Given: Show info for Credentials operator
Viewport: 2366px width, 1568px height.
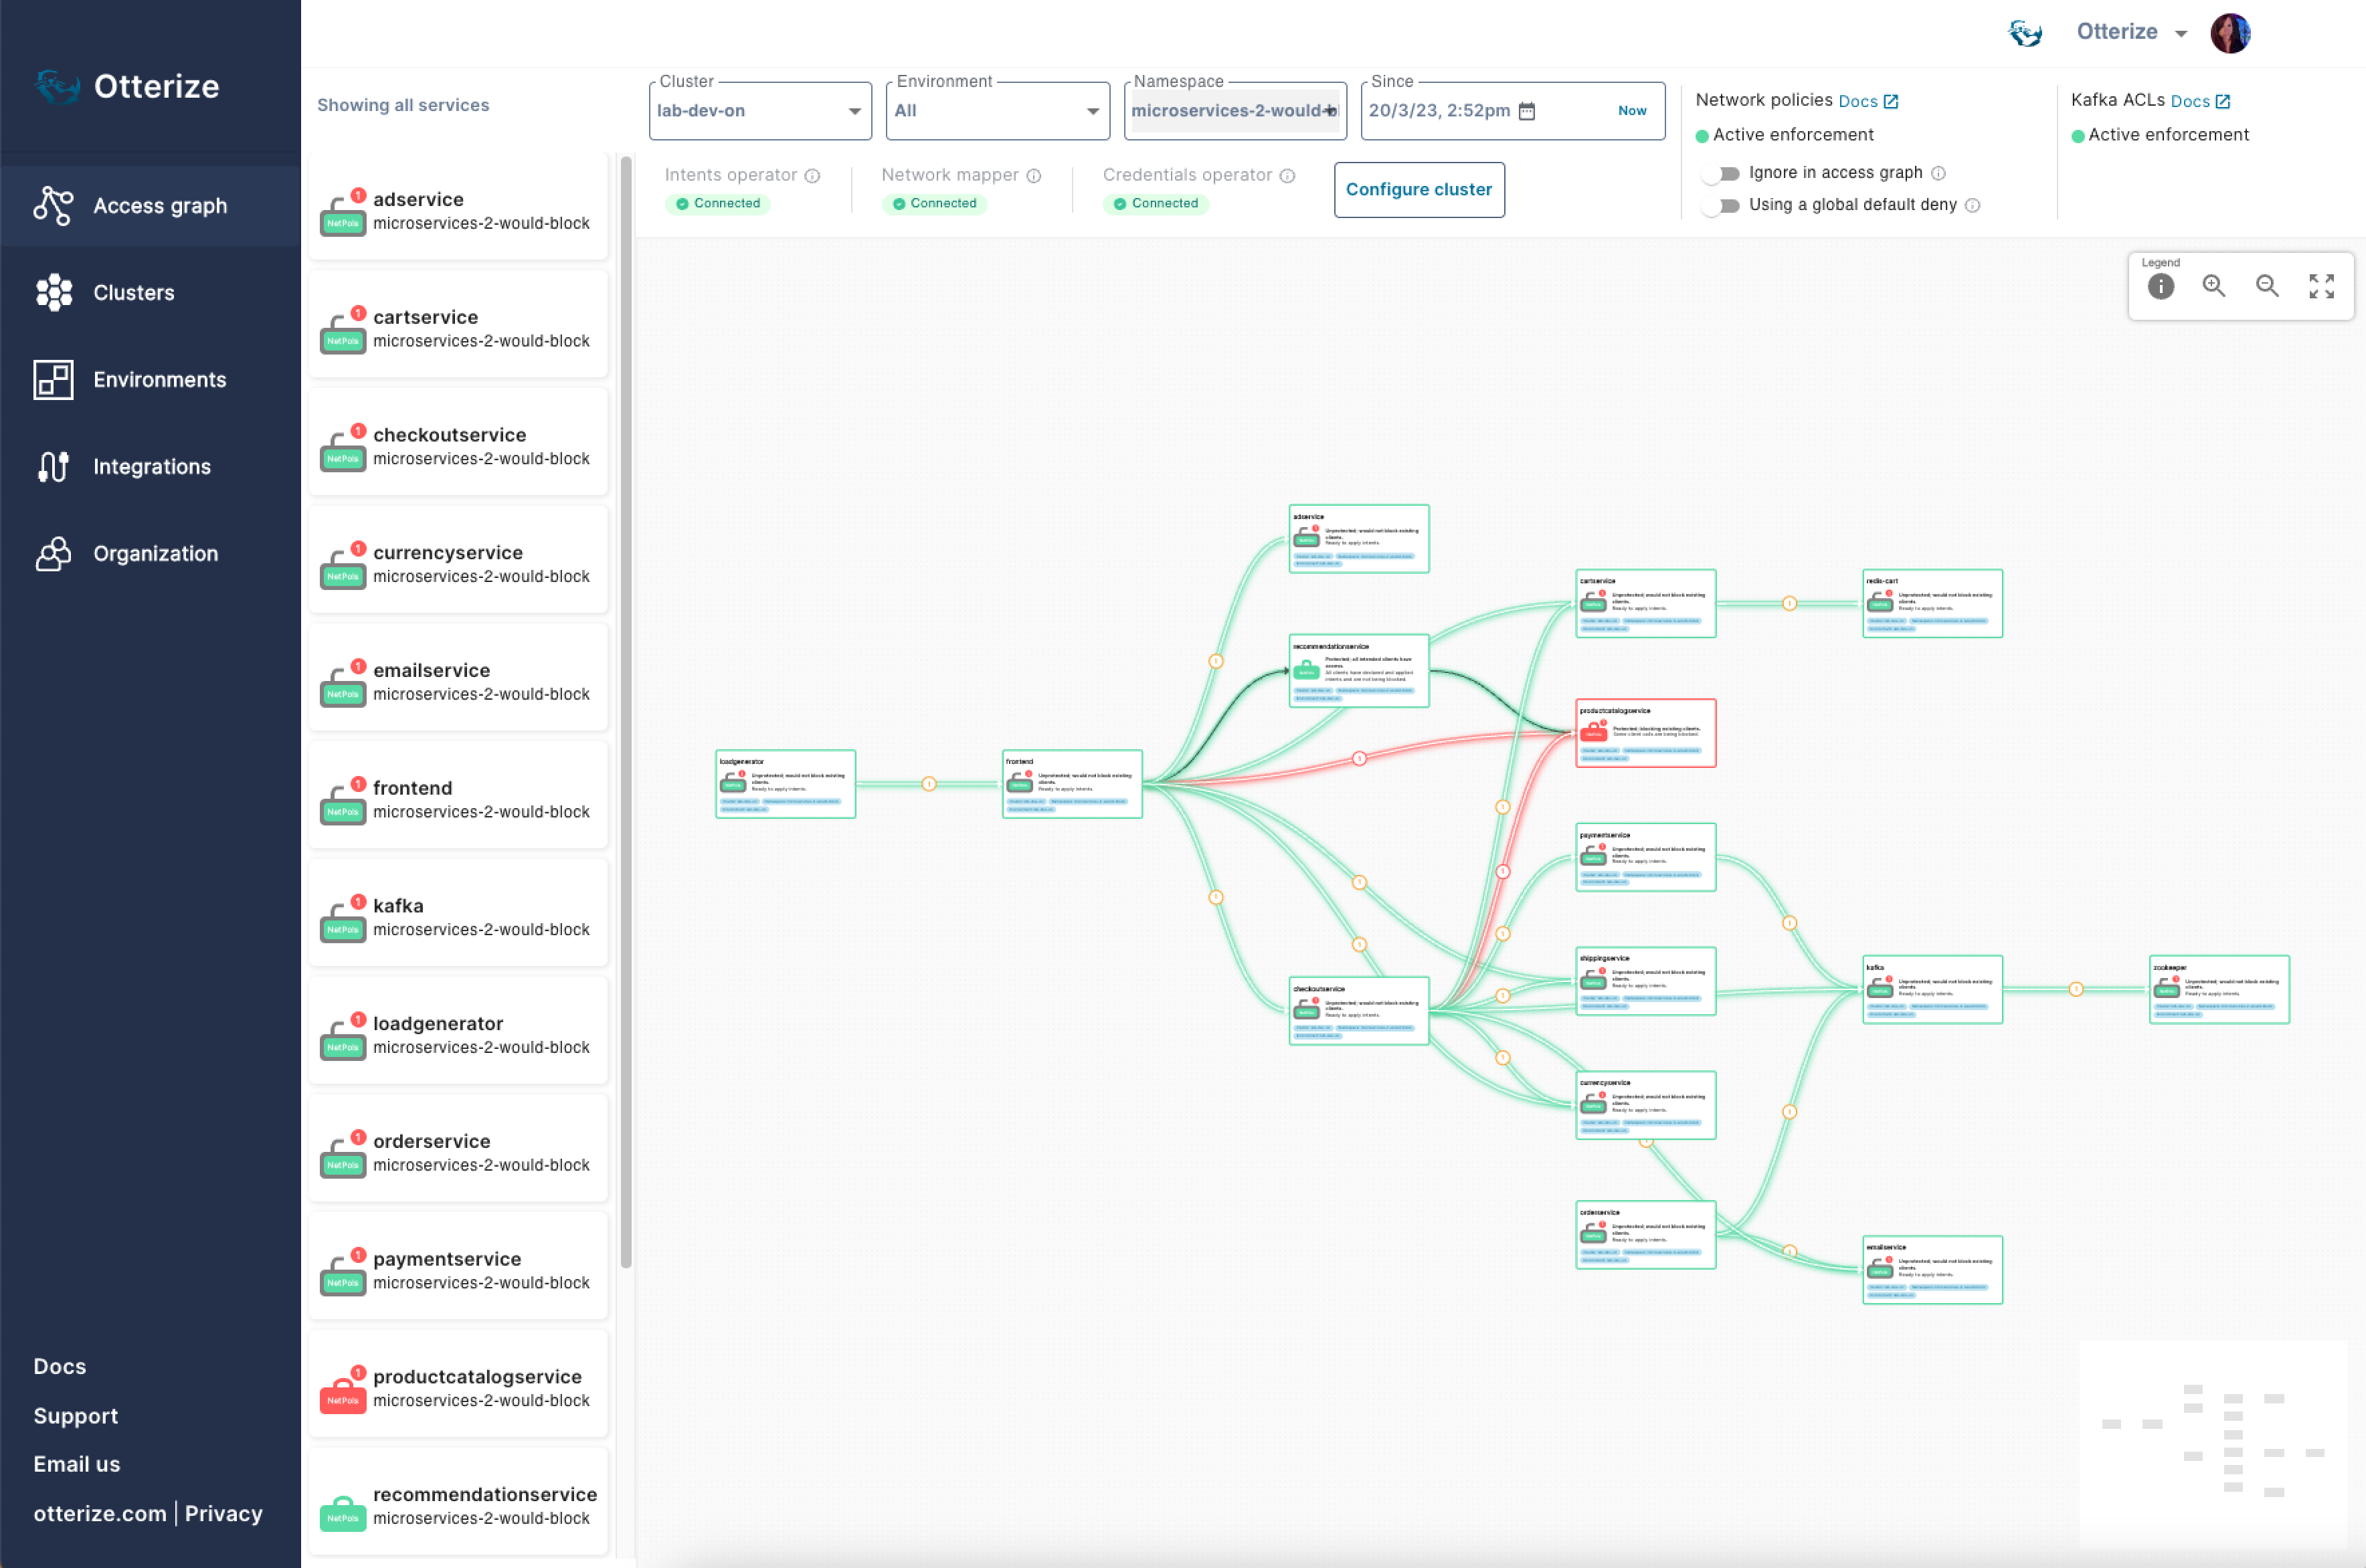Looking at the screenshot, I should (1288, 176).
